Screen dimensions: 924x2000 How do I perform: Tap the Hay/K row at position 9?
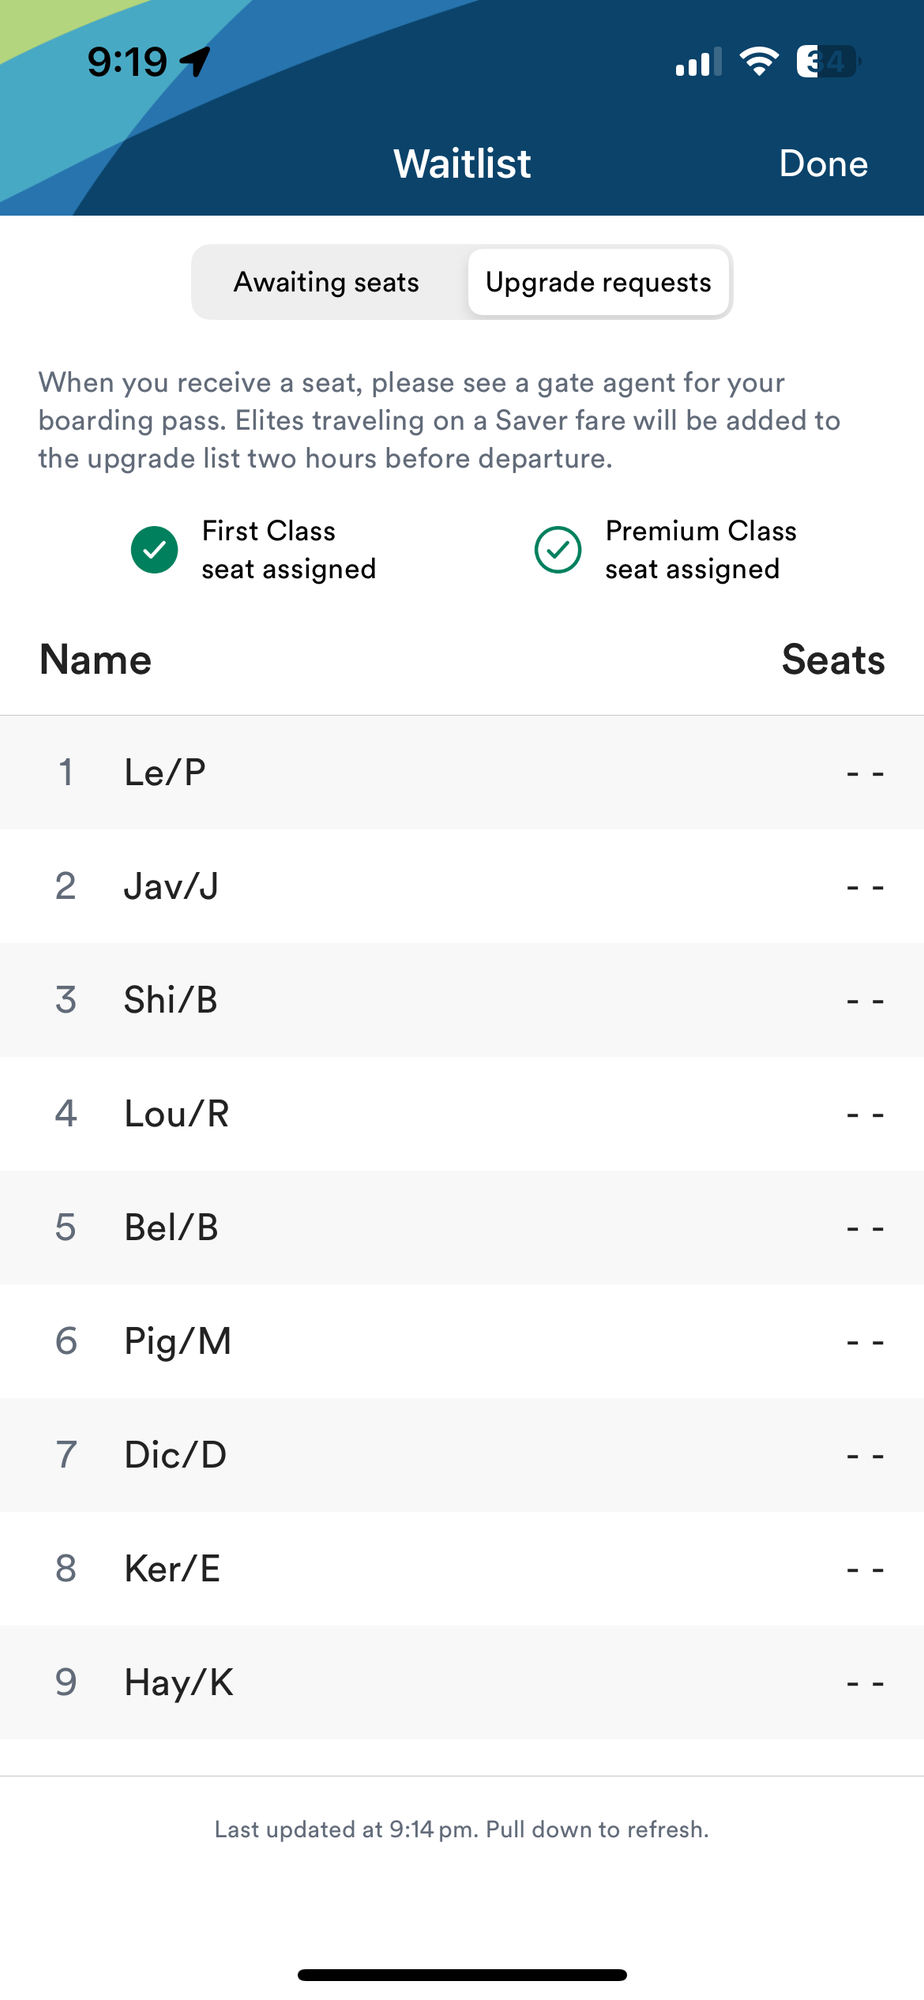(x=462, y=1683)
